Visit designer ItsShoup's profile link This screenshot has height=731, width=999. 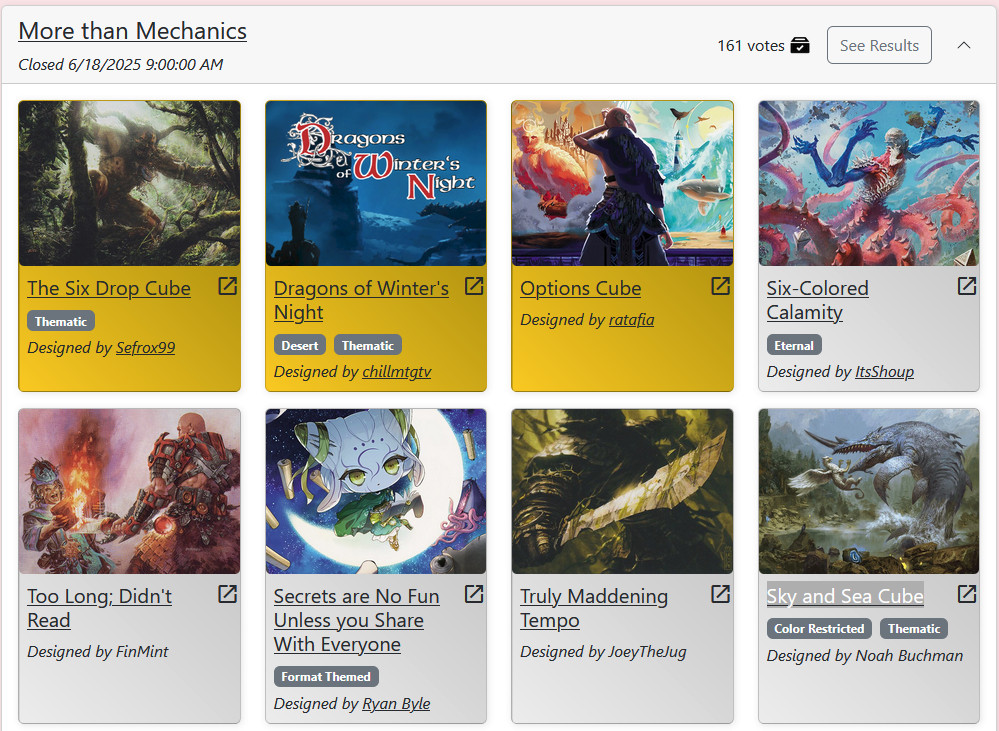point(884,372)
